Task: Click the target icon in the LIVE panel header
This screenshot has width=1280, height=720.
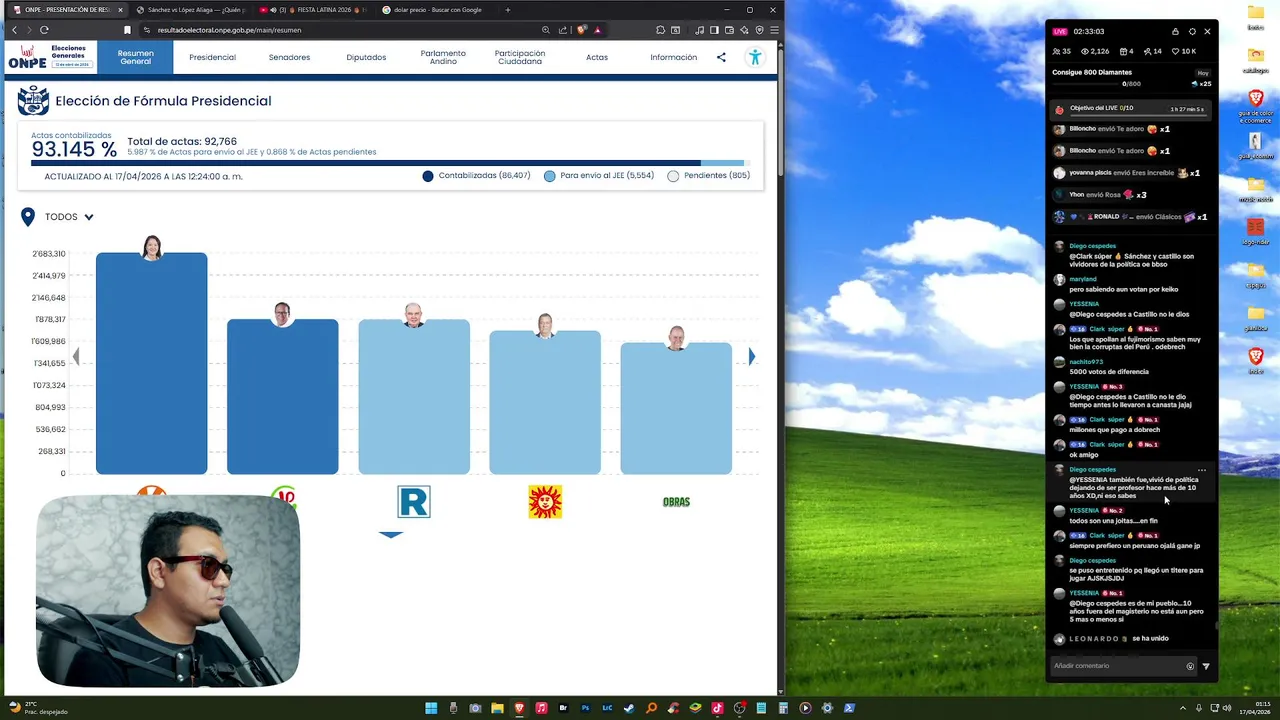Action: [1192, 31]
